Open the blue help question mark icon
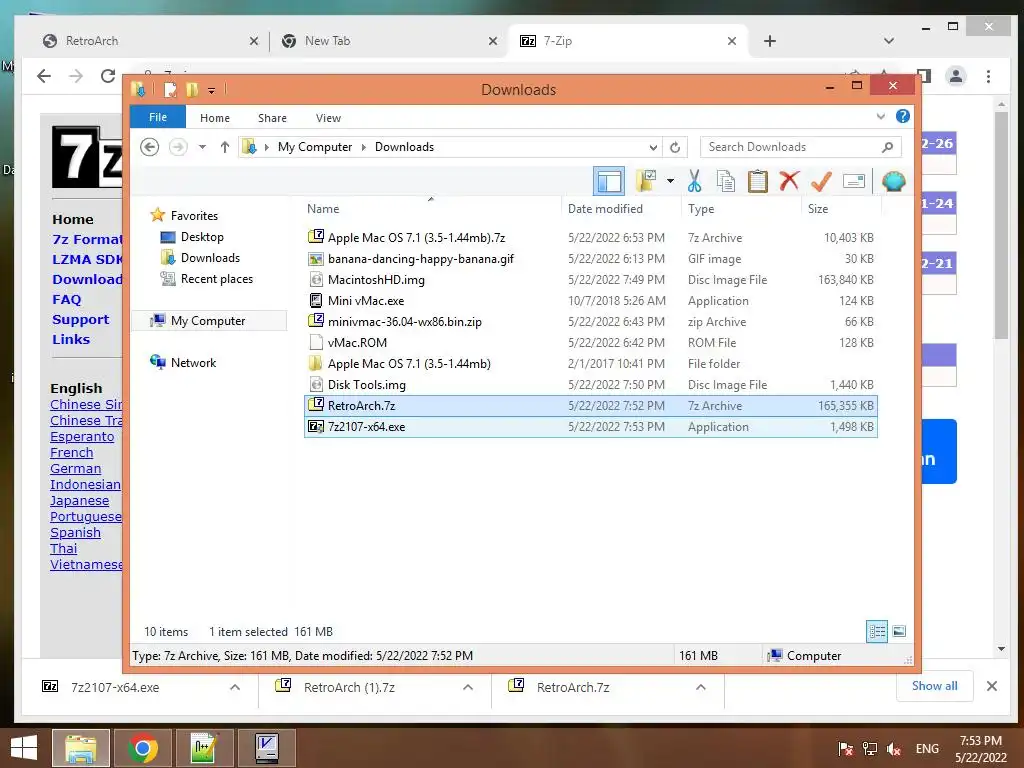 coord(903,116)
